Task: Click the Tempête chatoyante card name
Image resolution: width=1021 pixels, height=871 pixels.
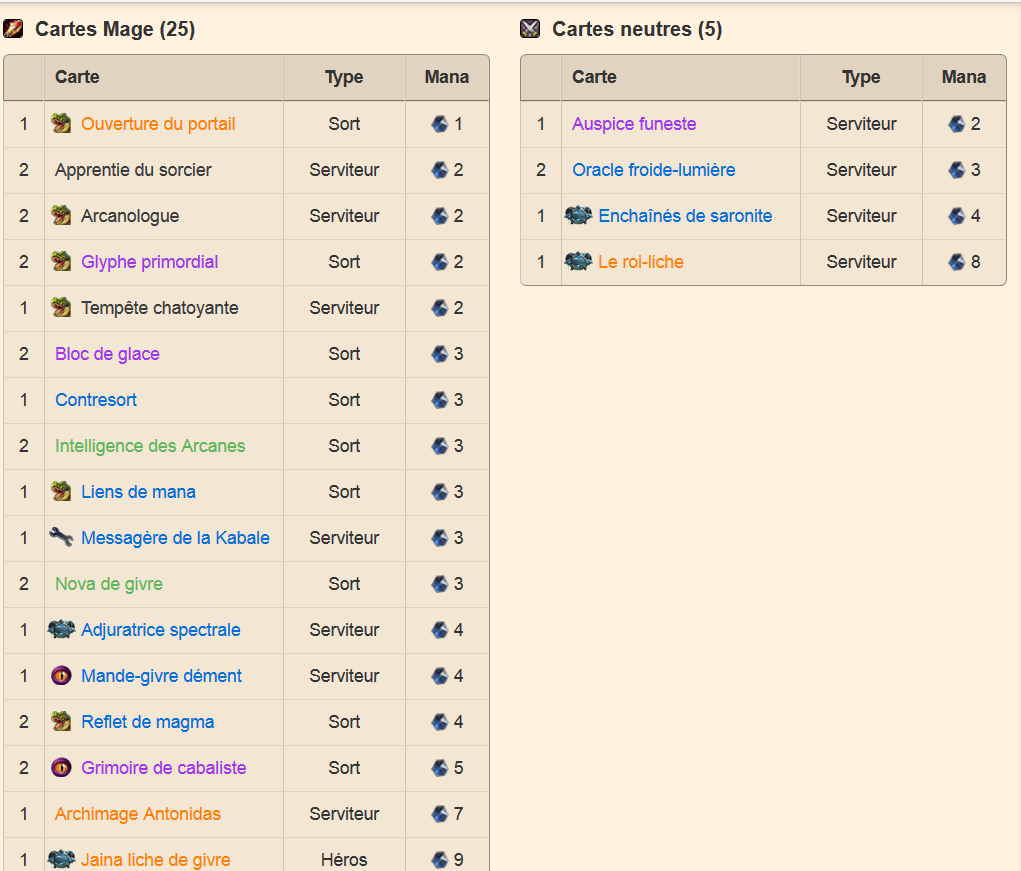Action: tap(160, 308)
